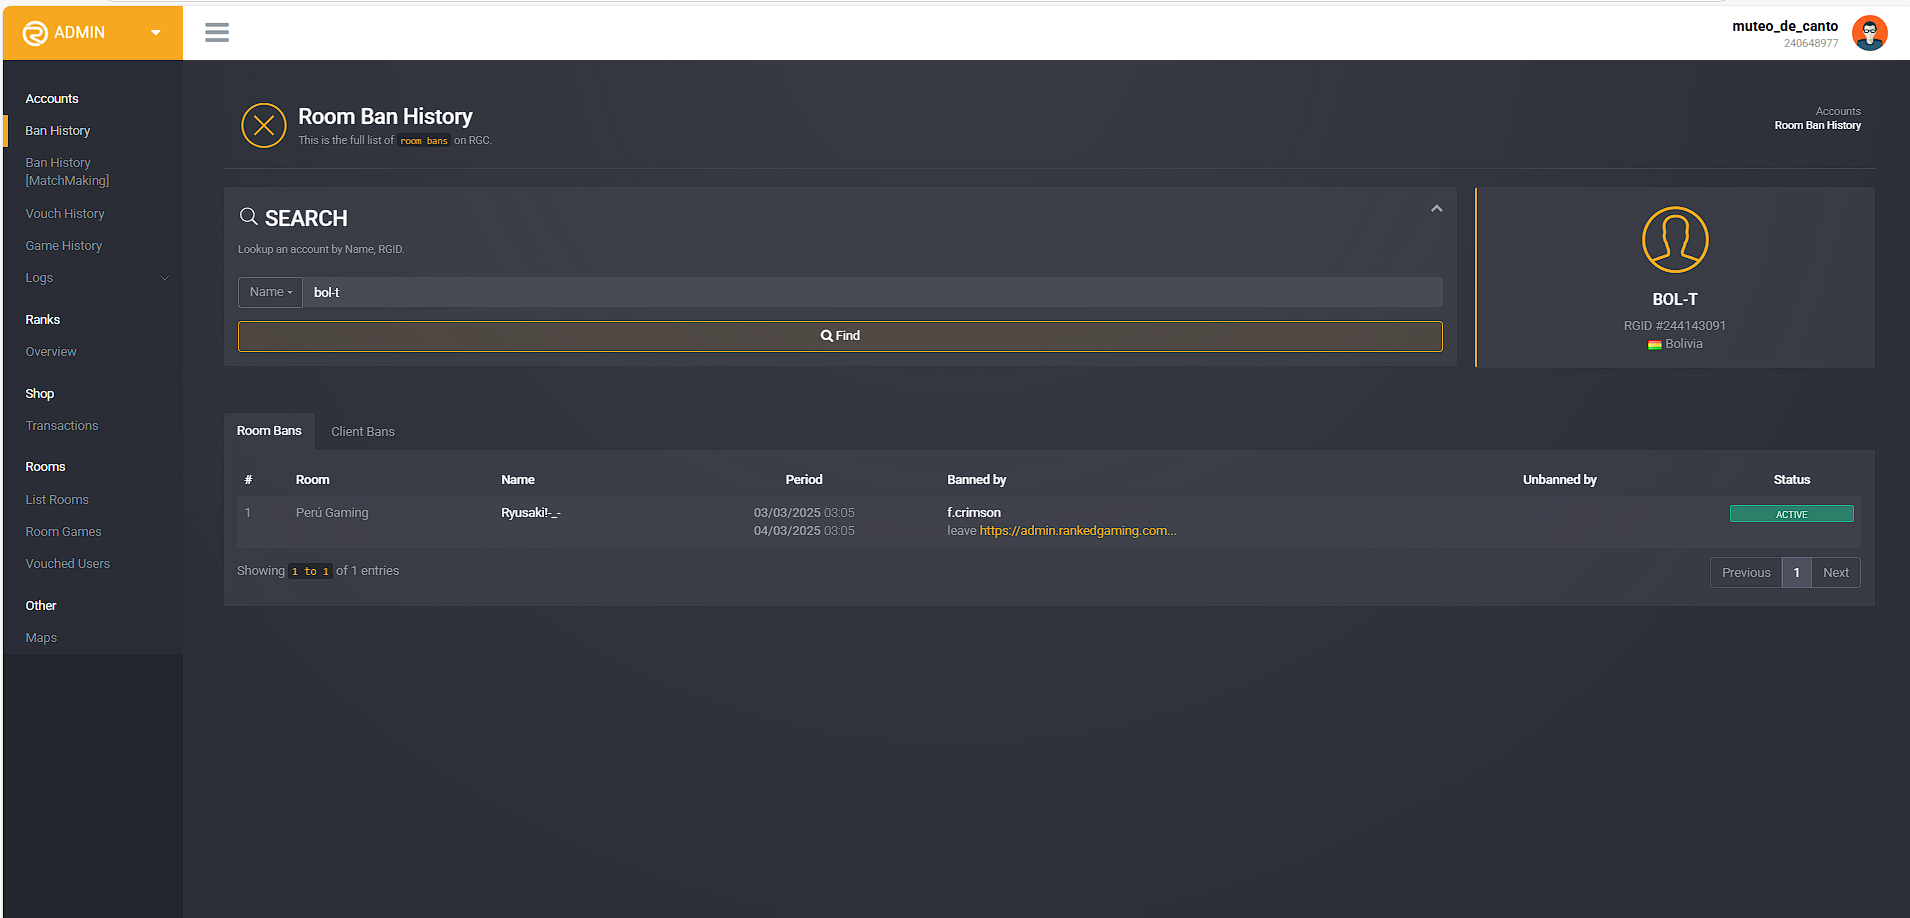Open the ADMIN dropdown caret

click(x=156, y=33)
